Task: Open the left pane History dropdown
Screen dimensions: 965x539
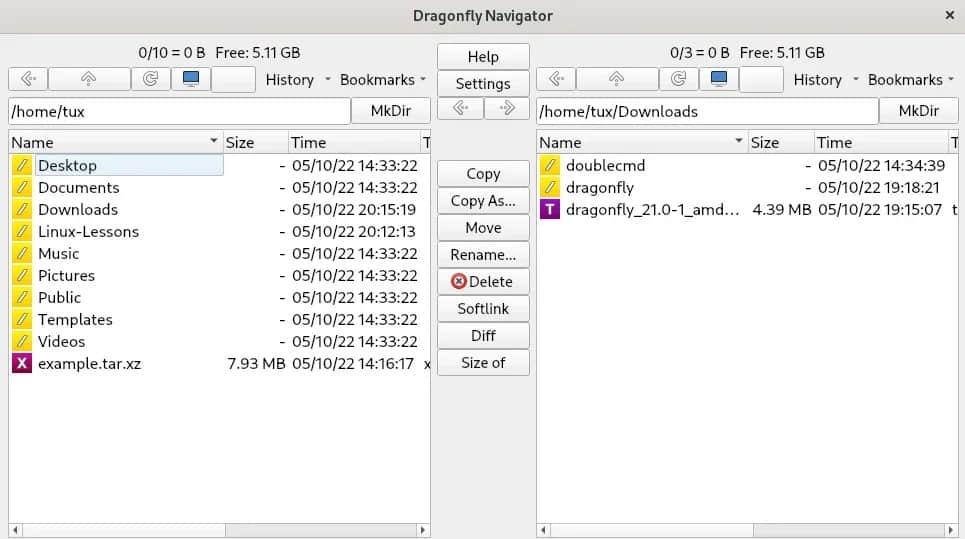Action: coord(298,79)
